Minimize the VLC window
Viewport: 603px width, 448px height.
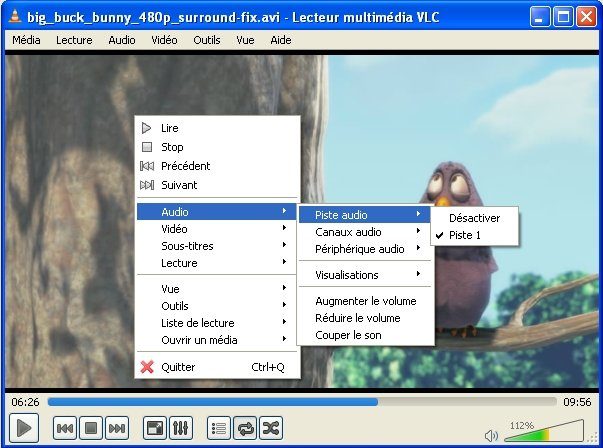pos(540,17)
